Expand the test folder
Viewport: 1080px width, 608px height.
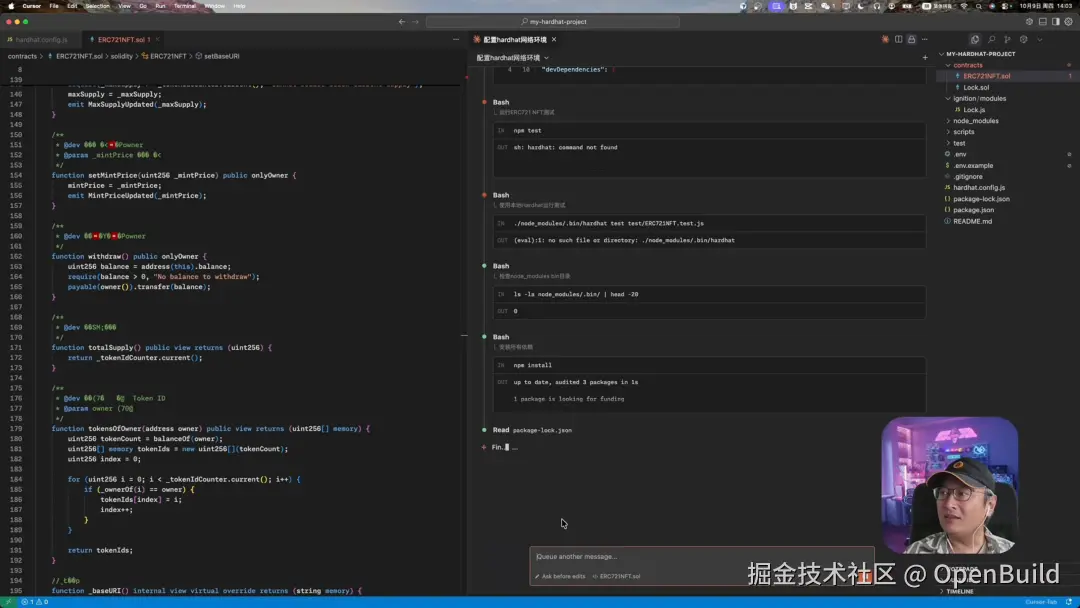[x=958, y=143]
